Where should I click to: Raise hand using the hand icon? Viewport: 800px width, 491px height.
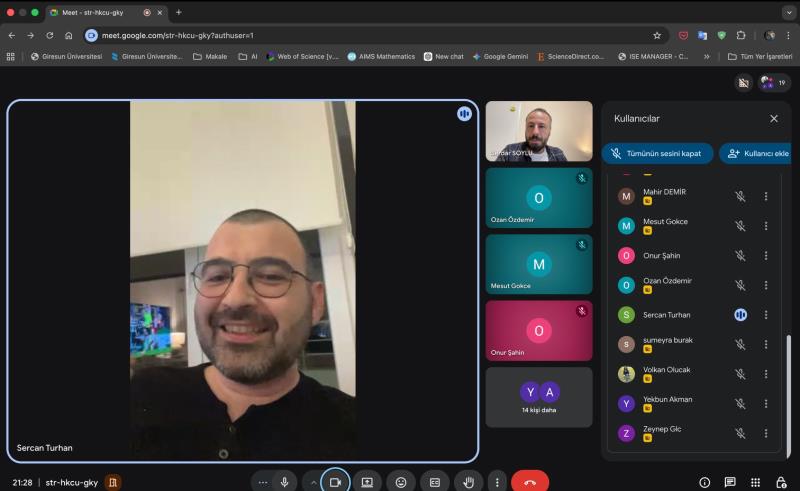[468, 482]
